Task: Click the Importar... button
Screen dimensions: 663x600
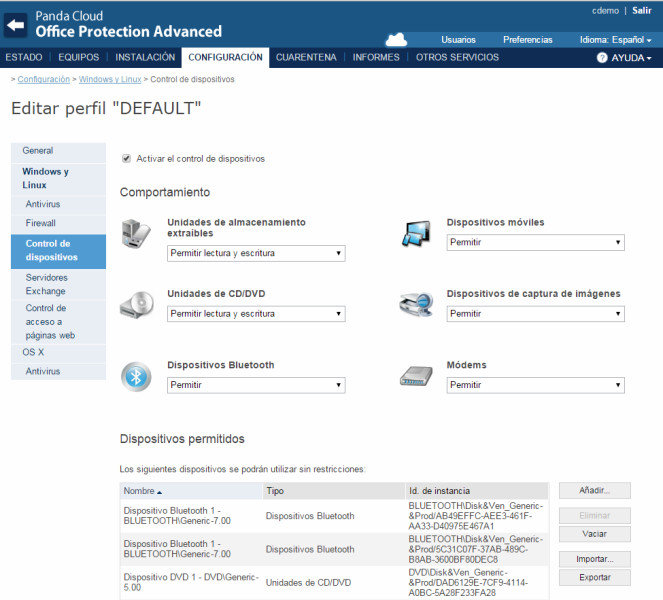Action: coord(595,559)
